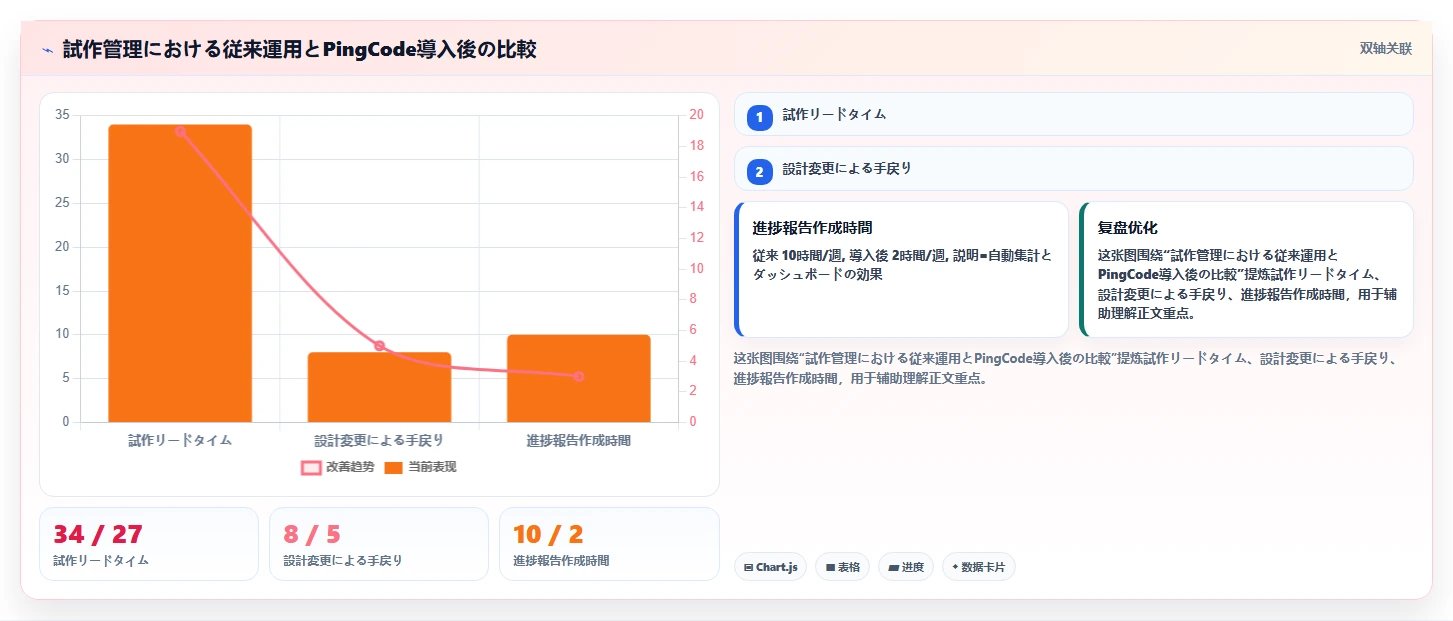Click the 表格 tag
This screenshot has height=621, width=1453.
pyautogui.click(x=843, y=567)
